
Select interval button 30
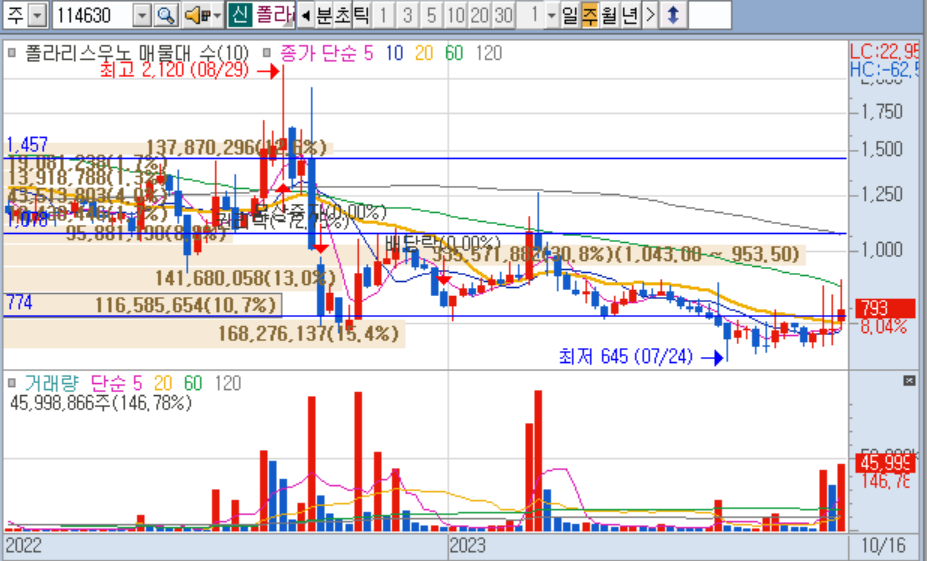(x=503, y=15)
